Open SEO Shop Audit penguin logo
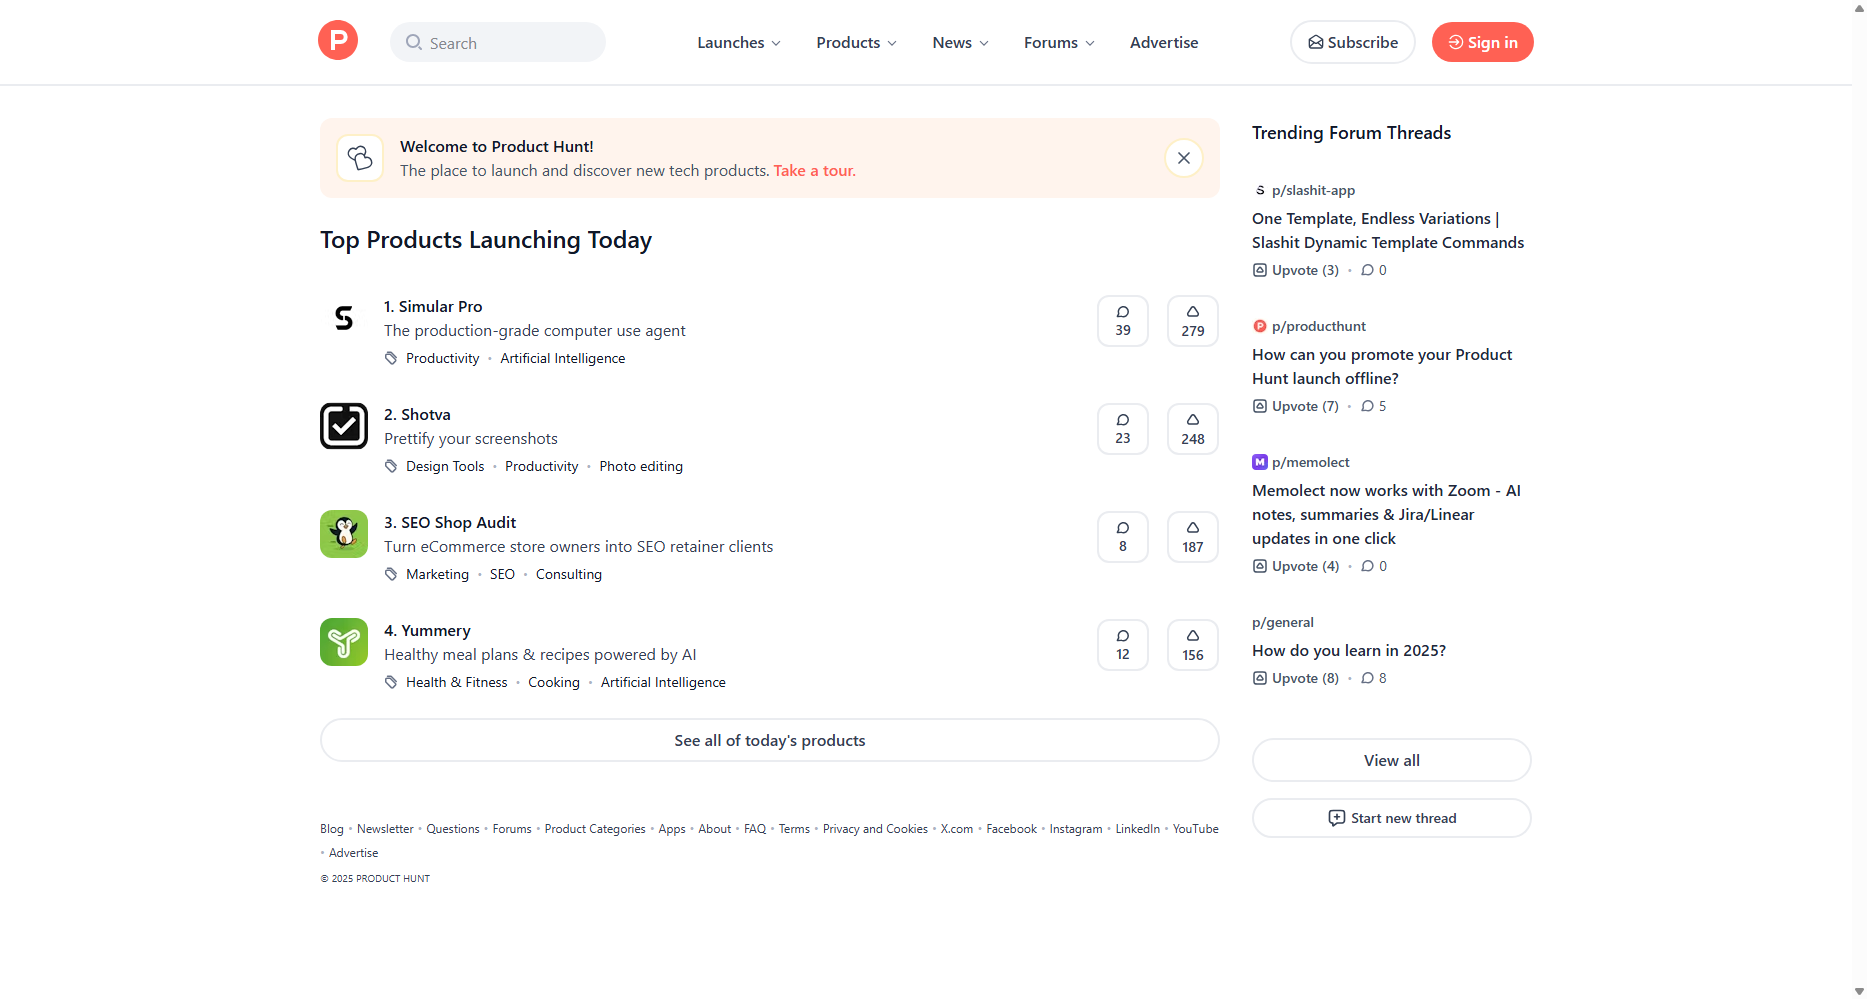Screen dimensions: 1867x999 (344, 534)
